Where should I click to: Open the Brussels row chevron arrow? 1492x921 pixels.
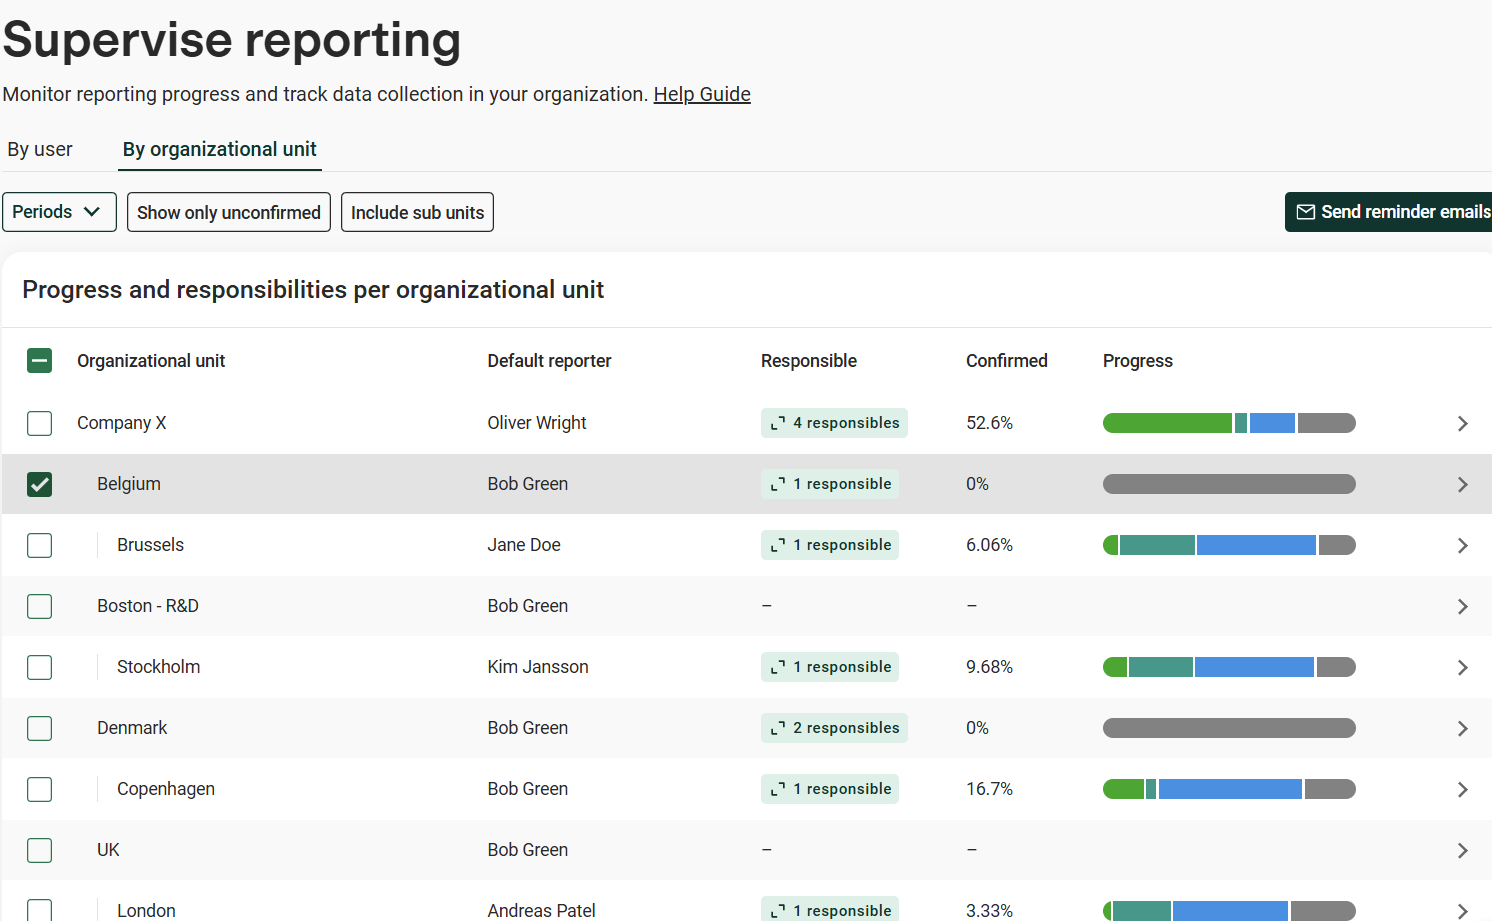(x=1462, y=546)
